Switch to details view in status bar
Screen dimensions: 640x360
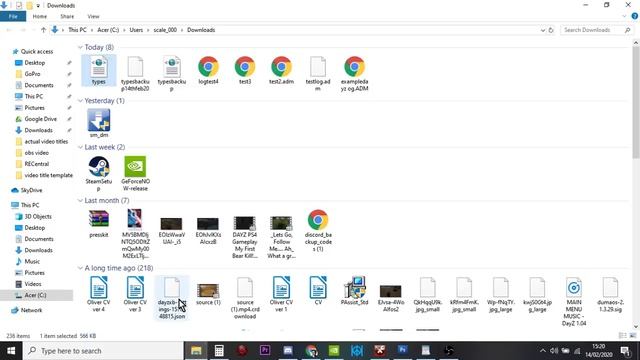pos(622,336)
